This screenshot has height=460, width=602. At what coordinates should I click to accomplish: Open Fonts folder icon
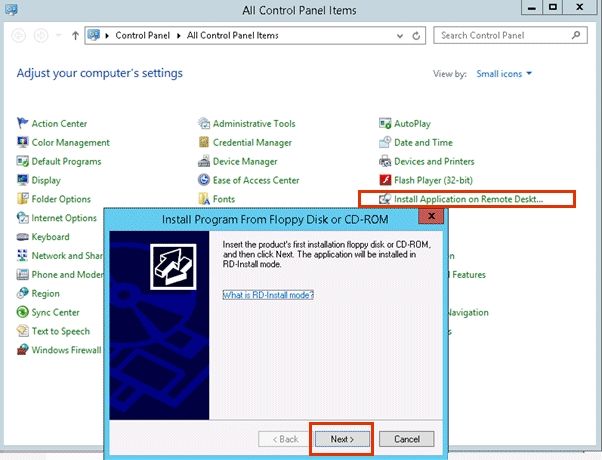(x=203, y=199)
